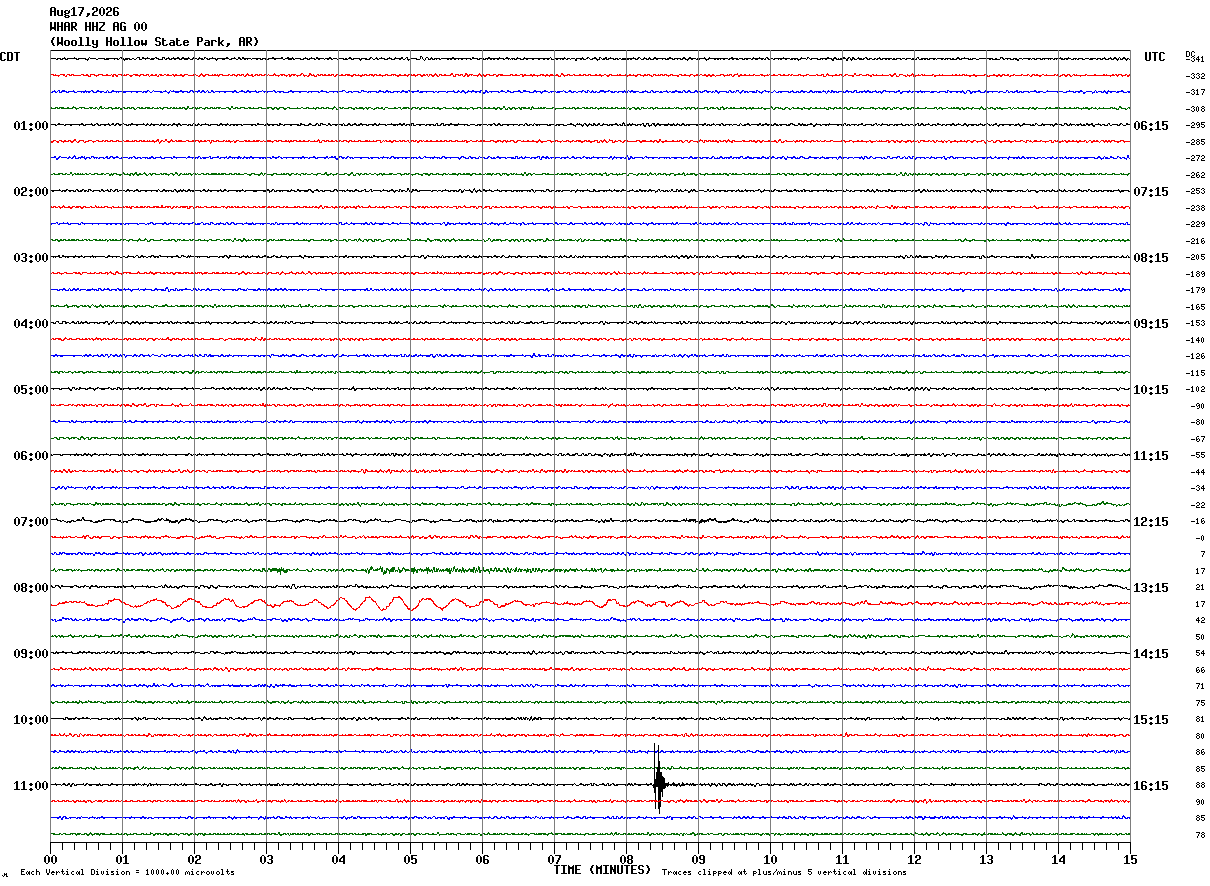Image resolution: width=1210 pixels, height=886 pixels.
Task: Click the DC offset value -341
Action: pyautogui.click(x=1195, y=59)
